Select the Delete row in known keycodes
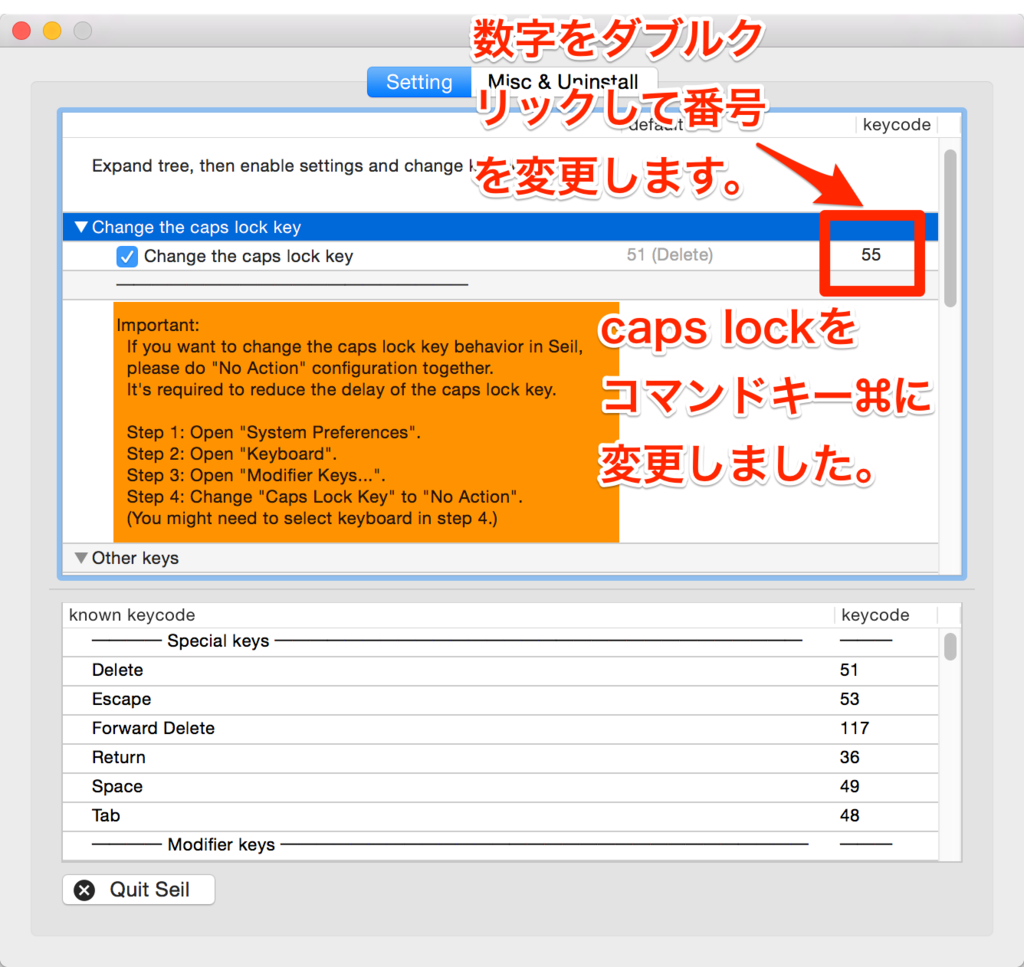 [500, 671]
